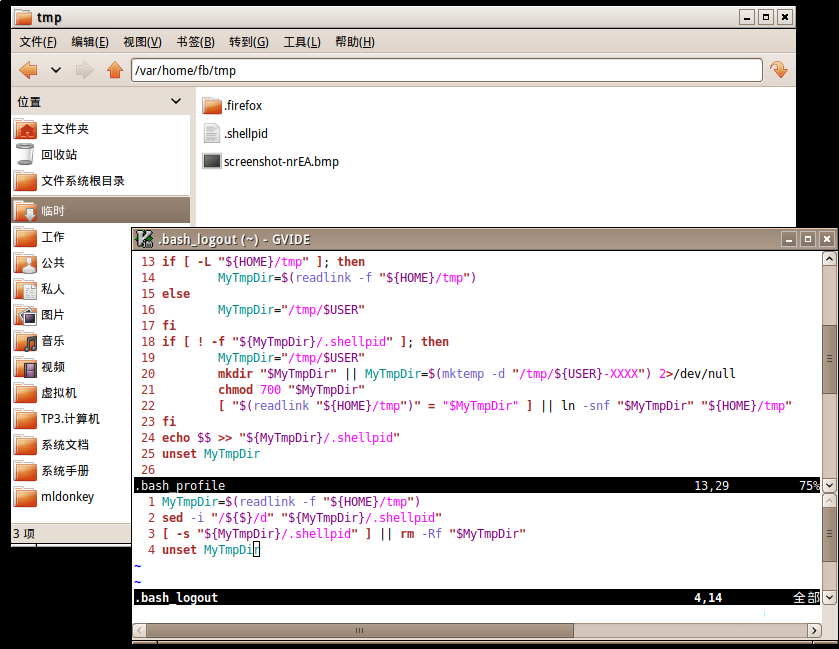Click 'chmod 700' on line 21

(249, 390)
